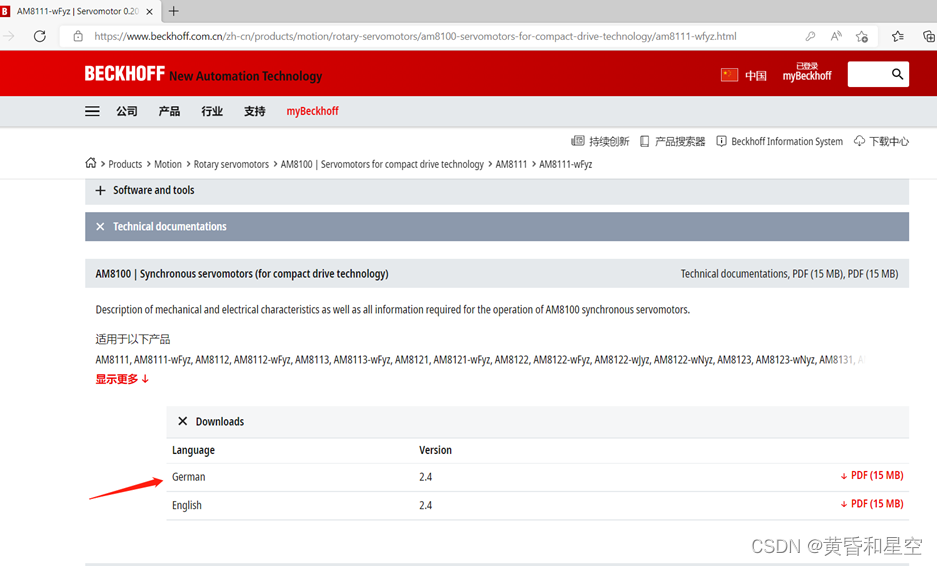937x566 pixels.
Task: Click the address bar URL
Action: [x=415, y=36]
